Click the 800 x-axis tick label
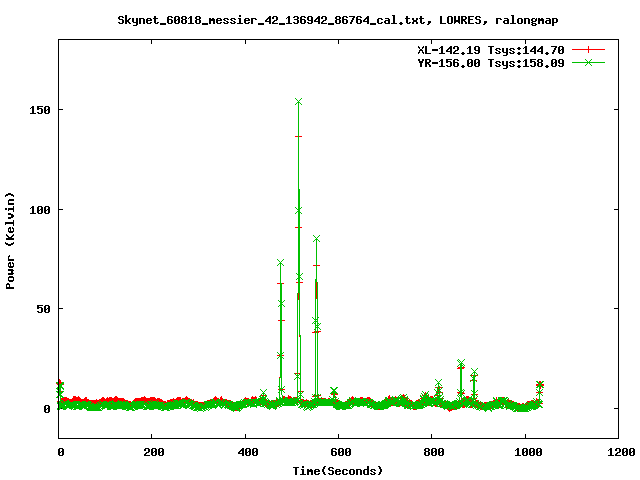640x480 pixels. click(434, 452)
